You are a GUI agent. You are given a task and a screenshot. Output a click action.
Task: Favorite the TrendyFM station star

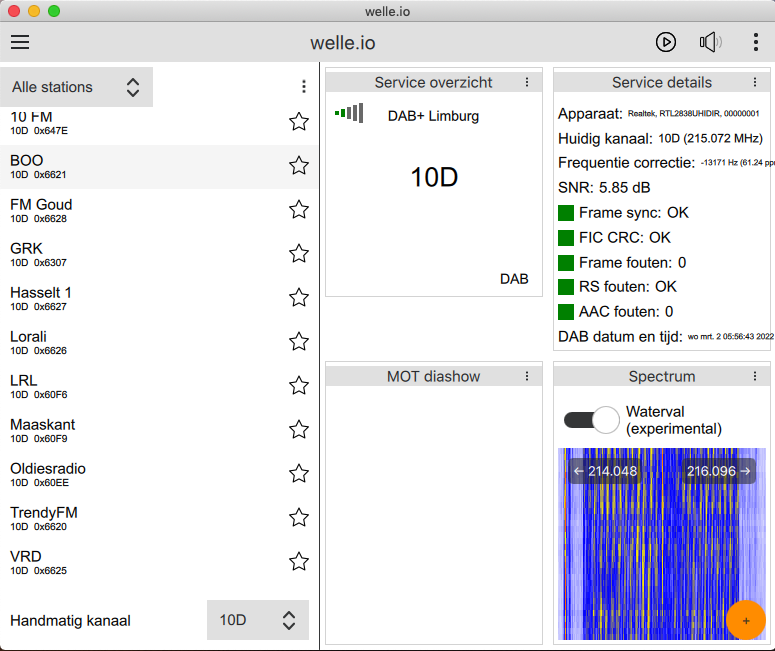(x=299, y=518)
